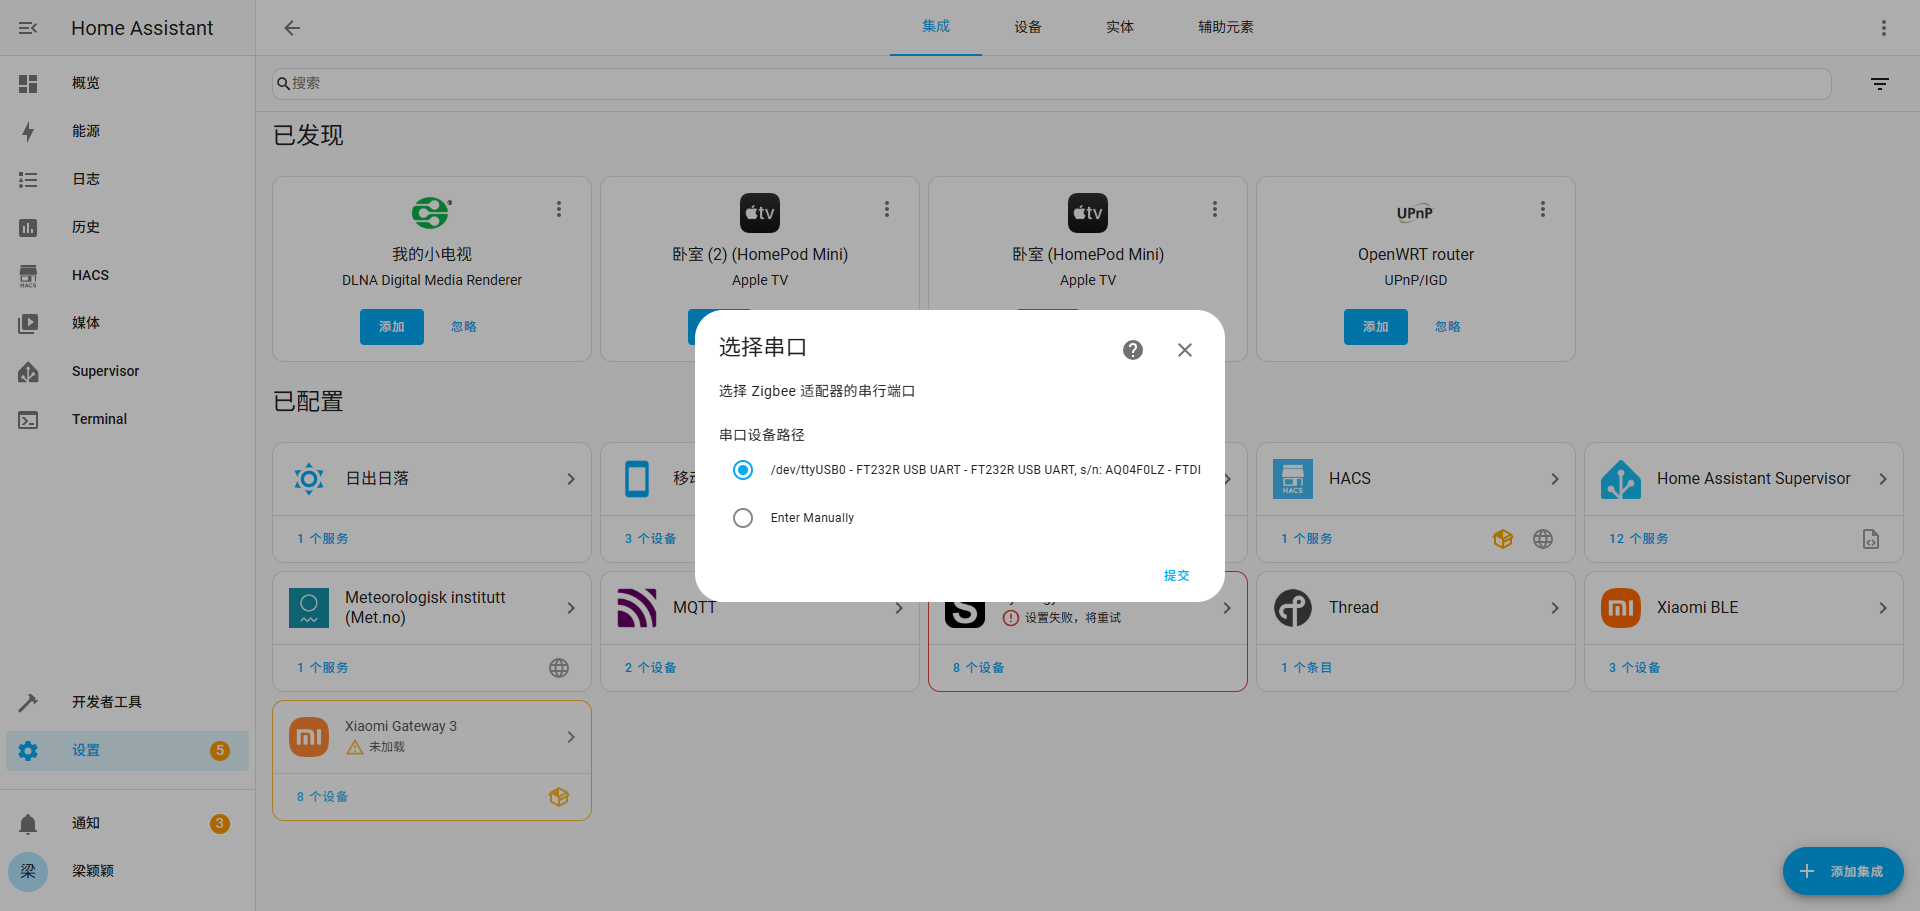Viewport: 1920px width, 911px height.
Task: Open the filter icon beside the search bar
Action: click(x=1879, y=83)
